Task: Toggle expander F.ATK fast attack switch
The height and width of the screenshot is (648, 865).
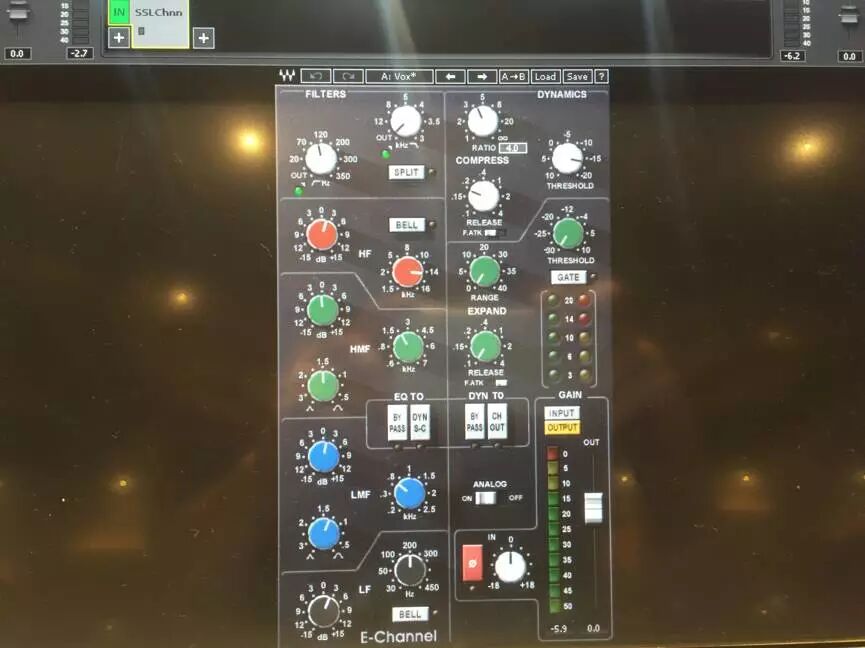Action: point(500,382)
